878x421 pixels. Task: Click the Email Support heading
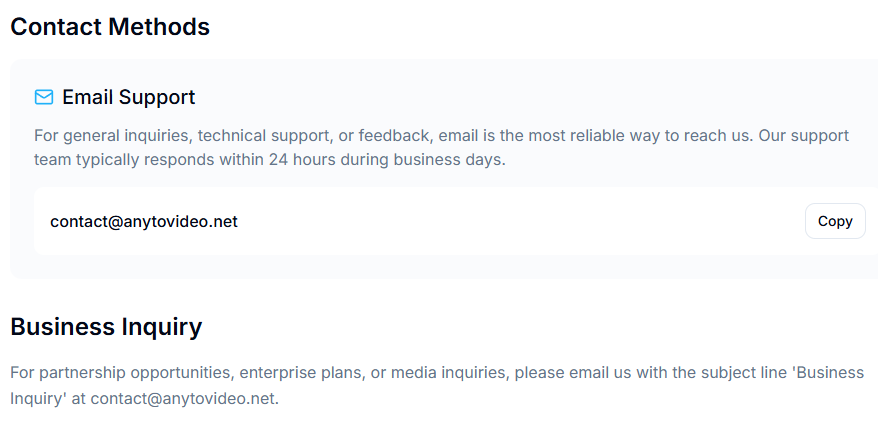[x=128, y=97]
